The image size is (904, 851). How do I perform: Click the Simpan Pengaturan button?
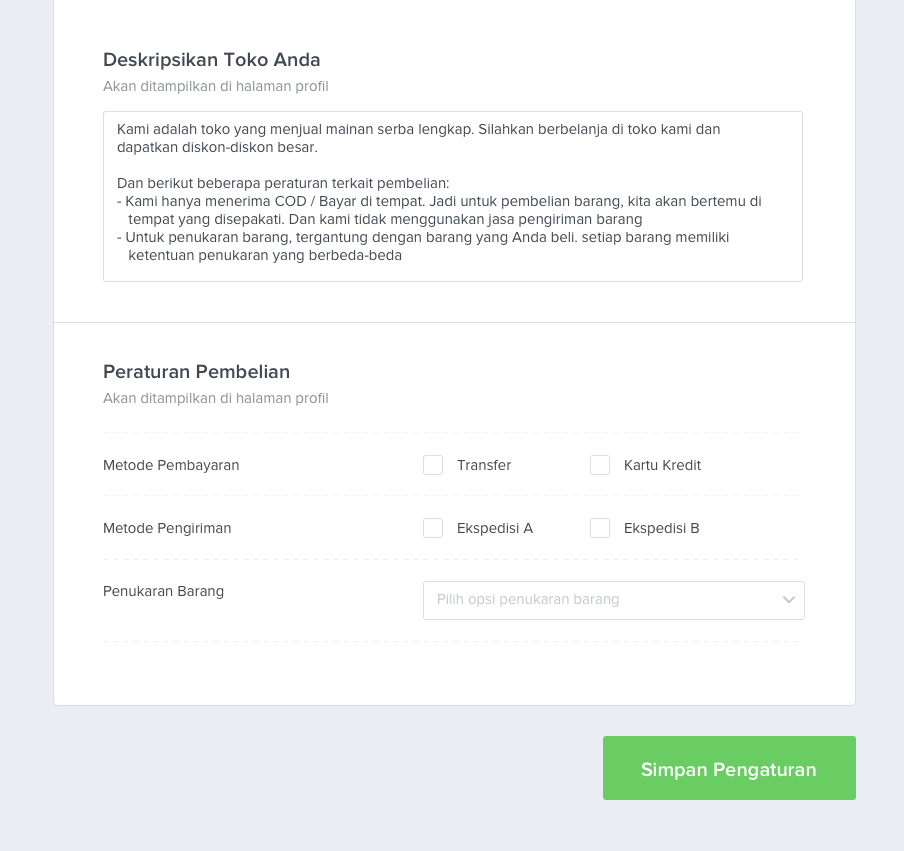[729, 768]
